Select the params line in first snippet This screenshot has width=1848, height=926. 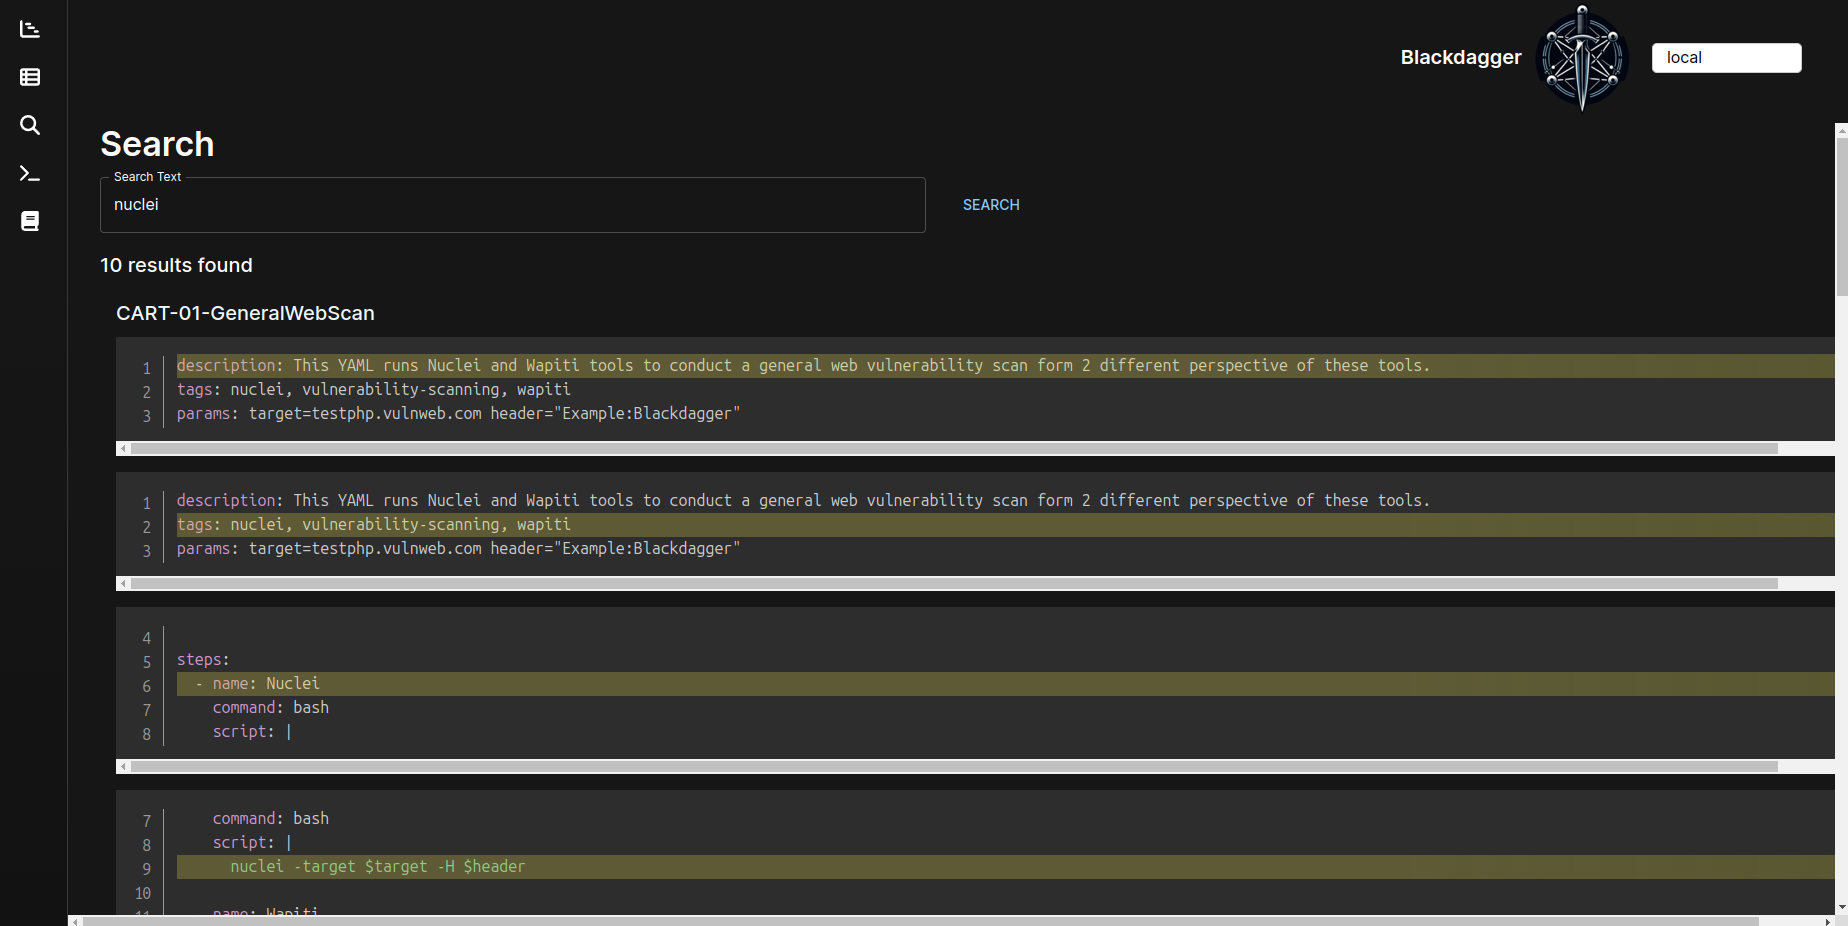[x=458, y=413]
